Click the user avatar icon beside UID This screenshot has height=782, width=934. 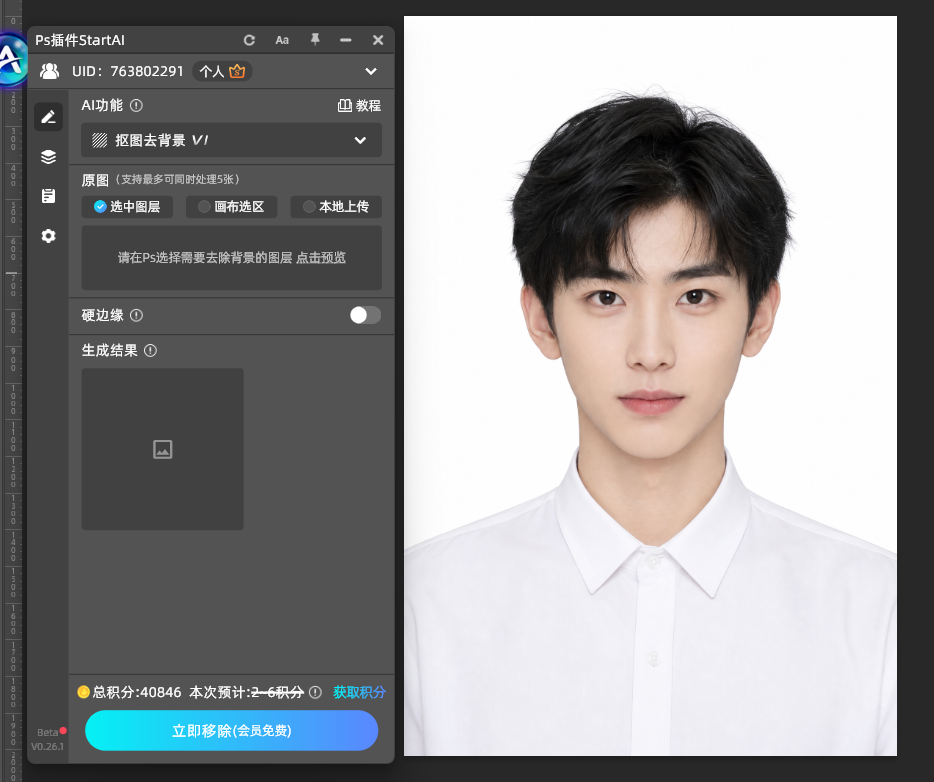49,71
